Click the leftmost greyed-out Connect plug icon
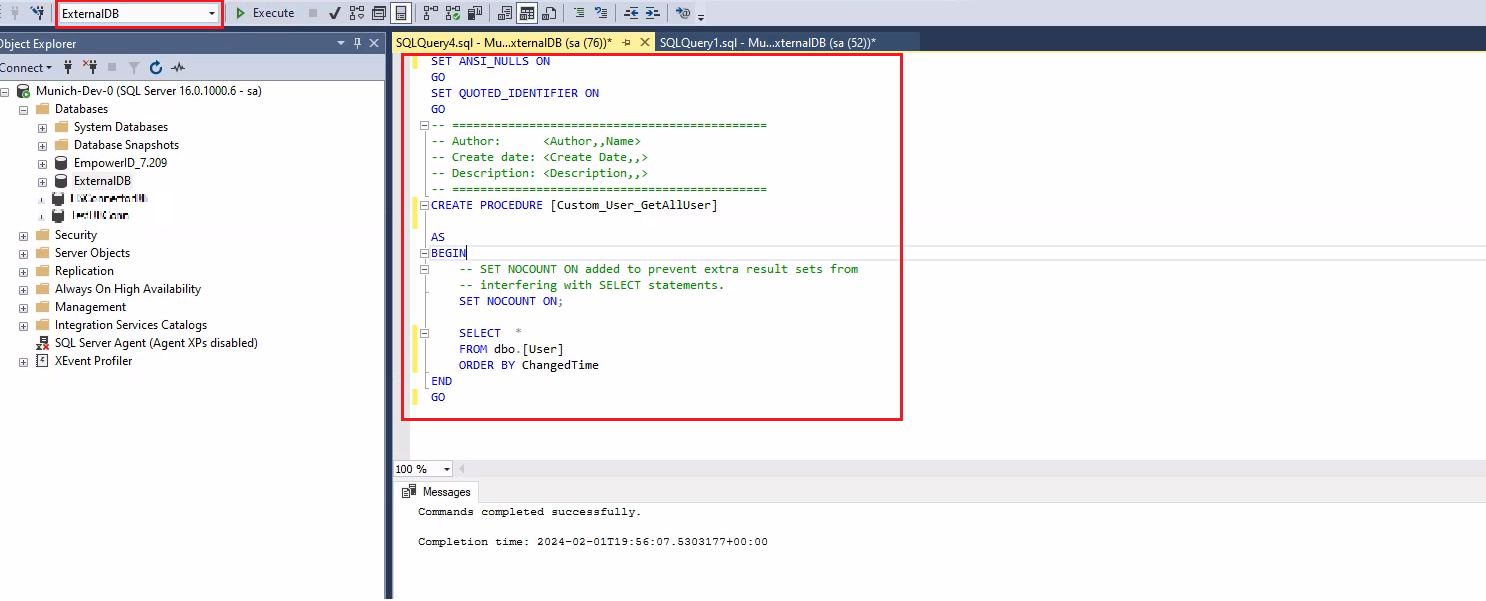1486x601 pixels. pos(15,13)
